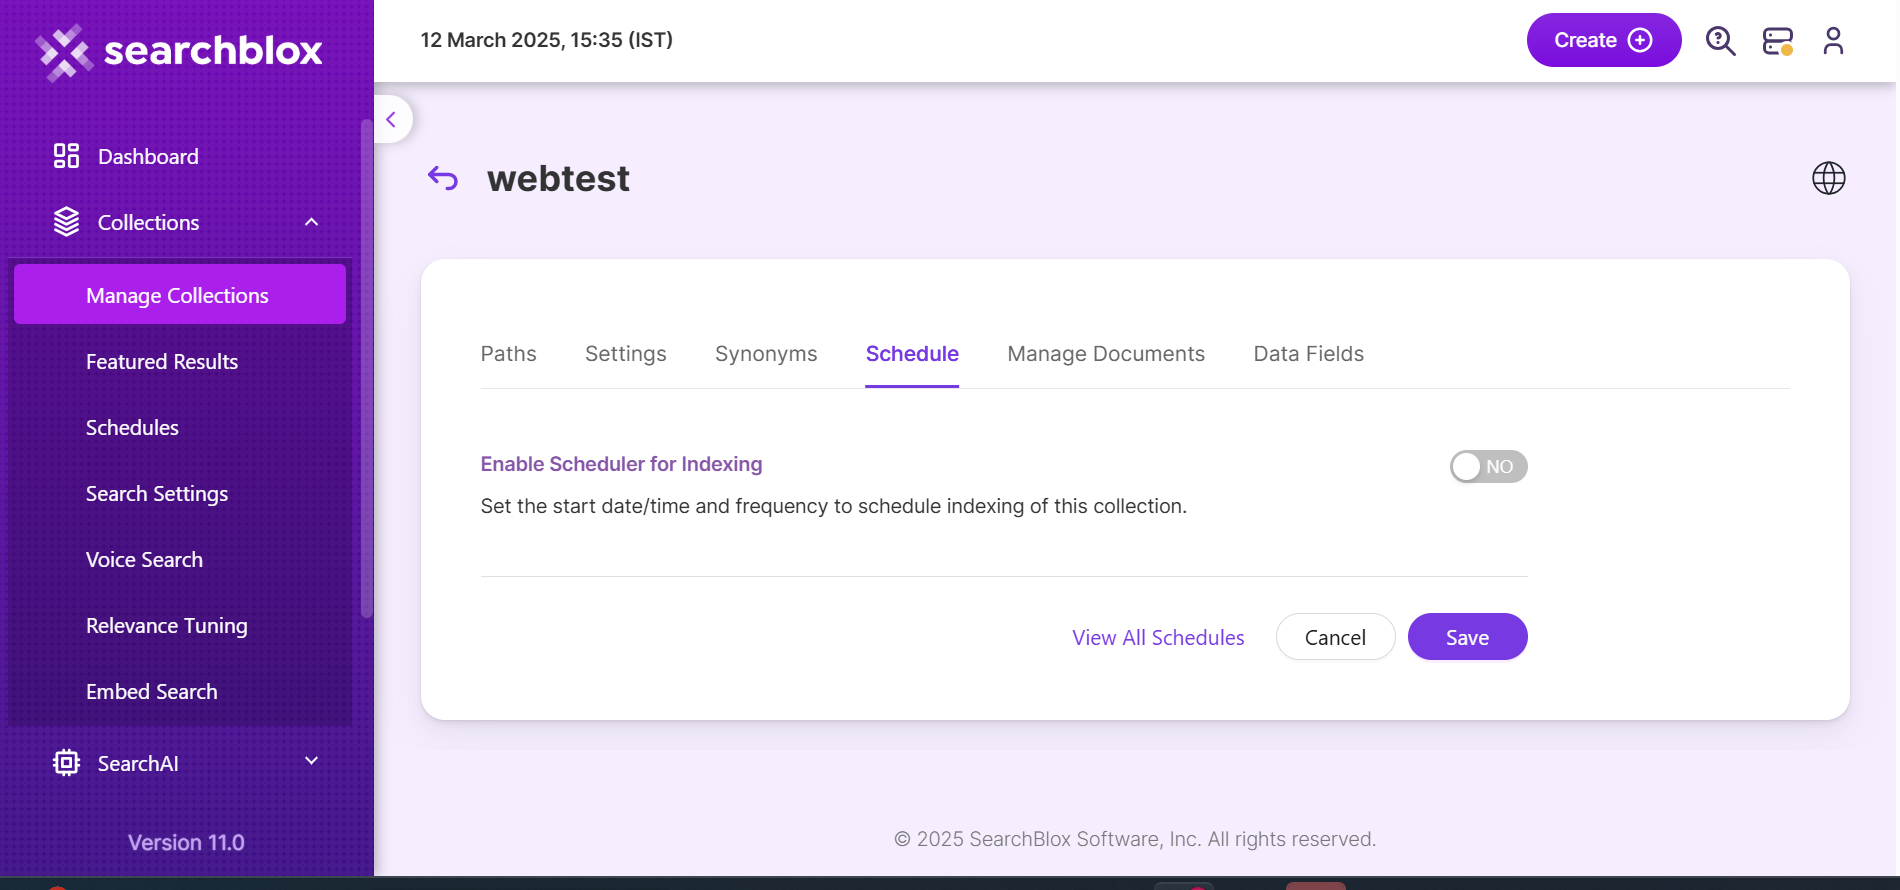Open the user profile icon
Screen dimensions: 1900x890
coord(1833,41)
